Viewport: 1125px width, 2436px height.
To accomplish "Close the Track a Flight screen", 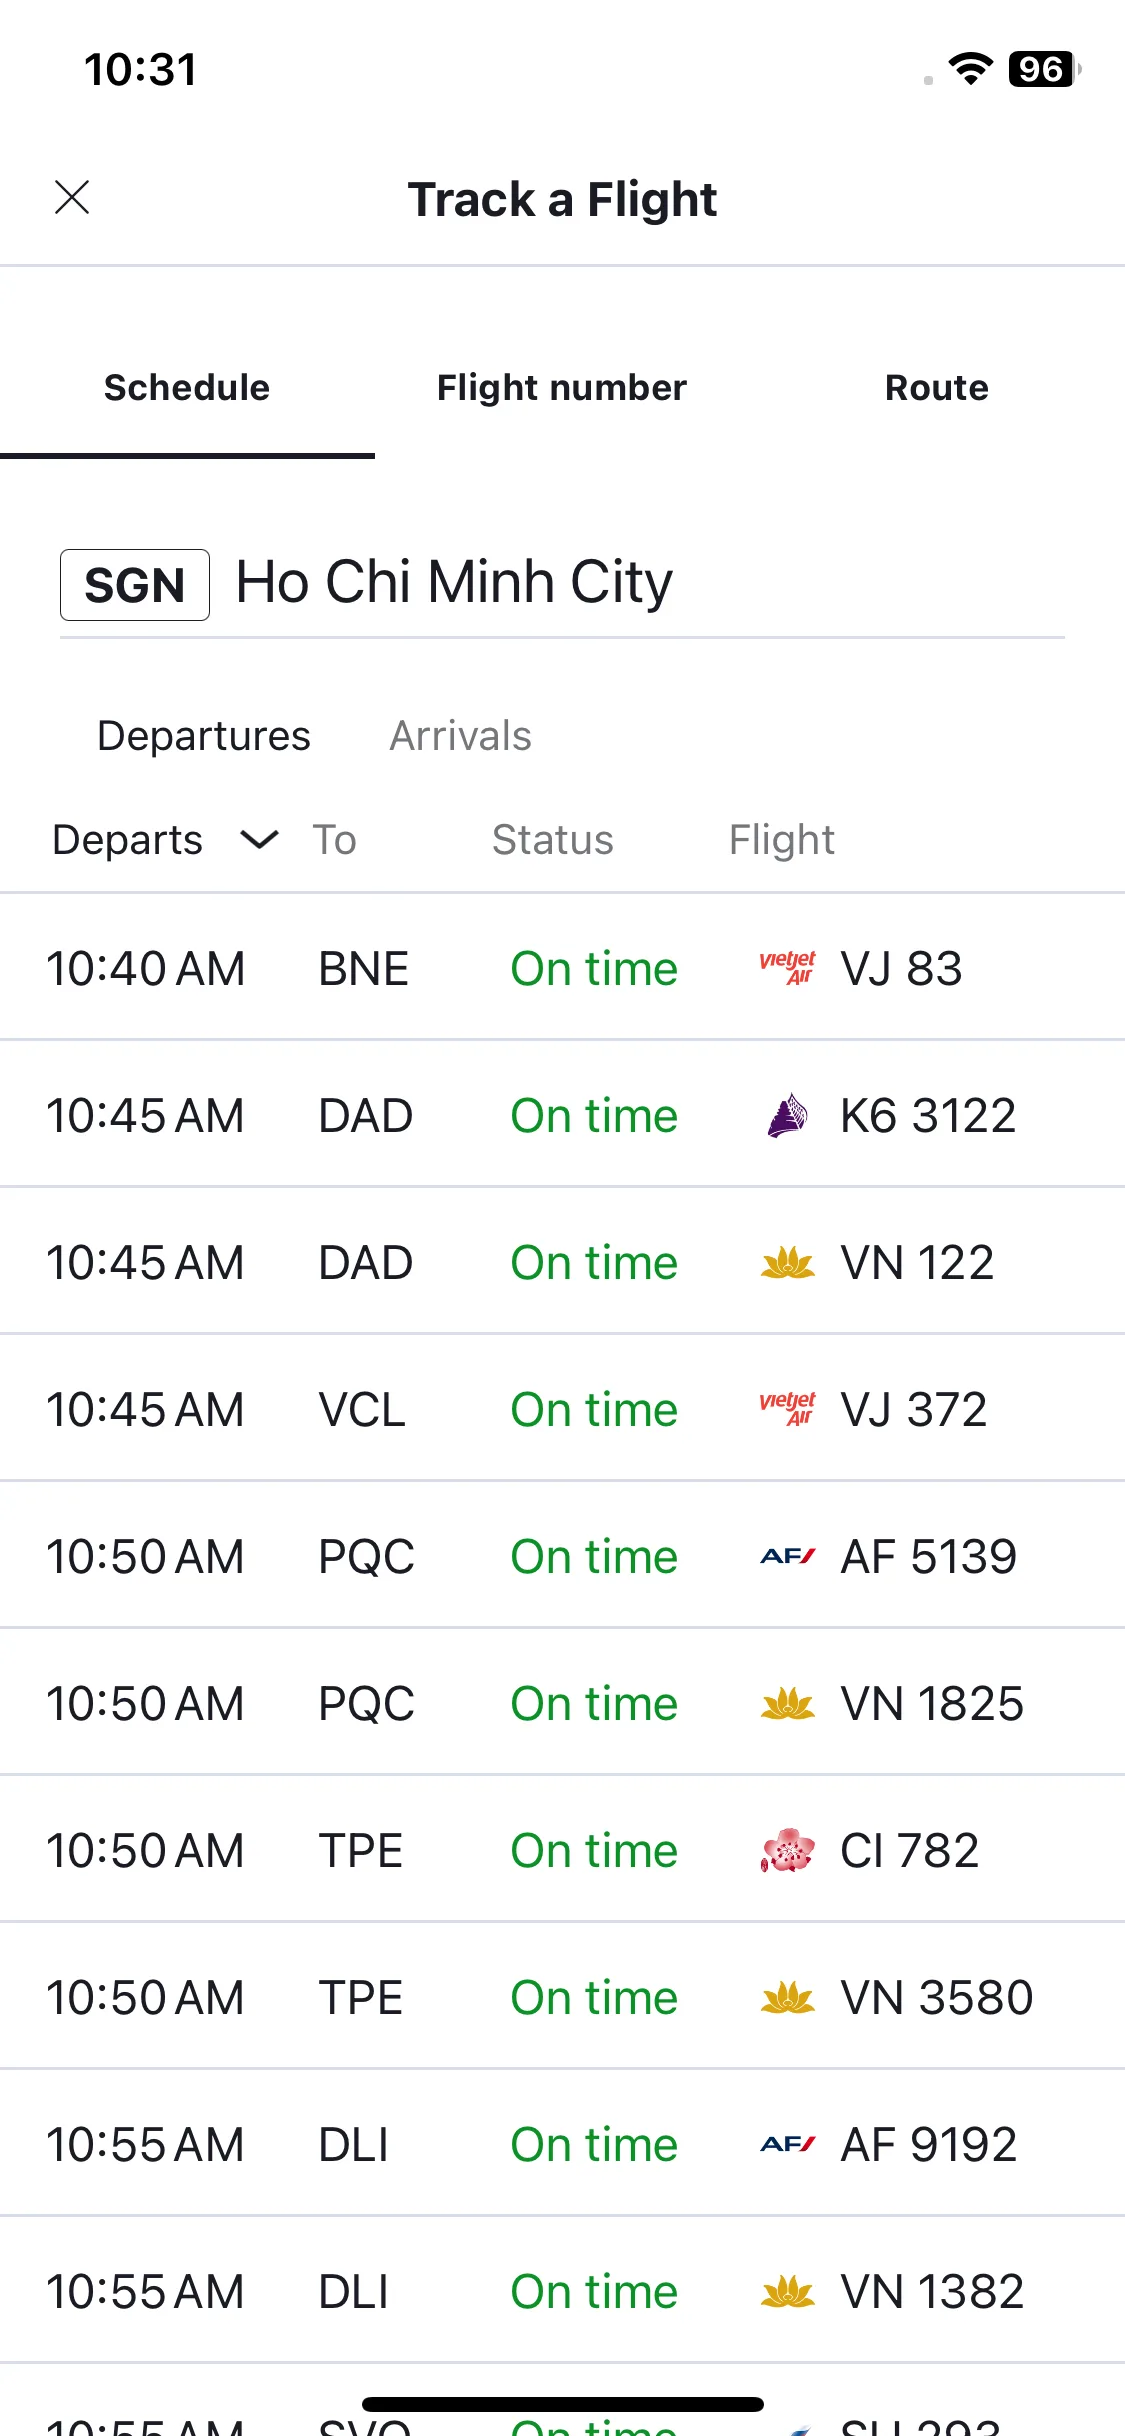I will [72, 197].
